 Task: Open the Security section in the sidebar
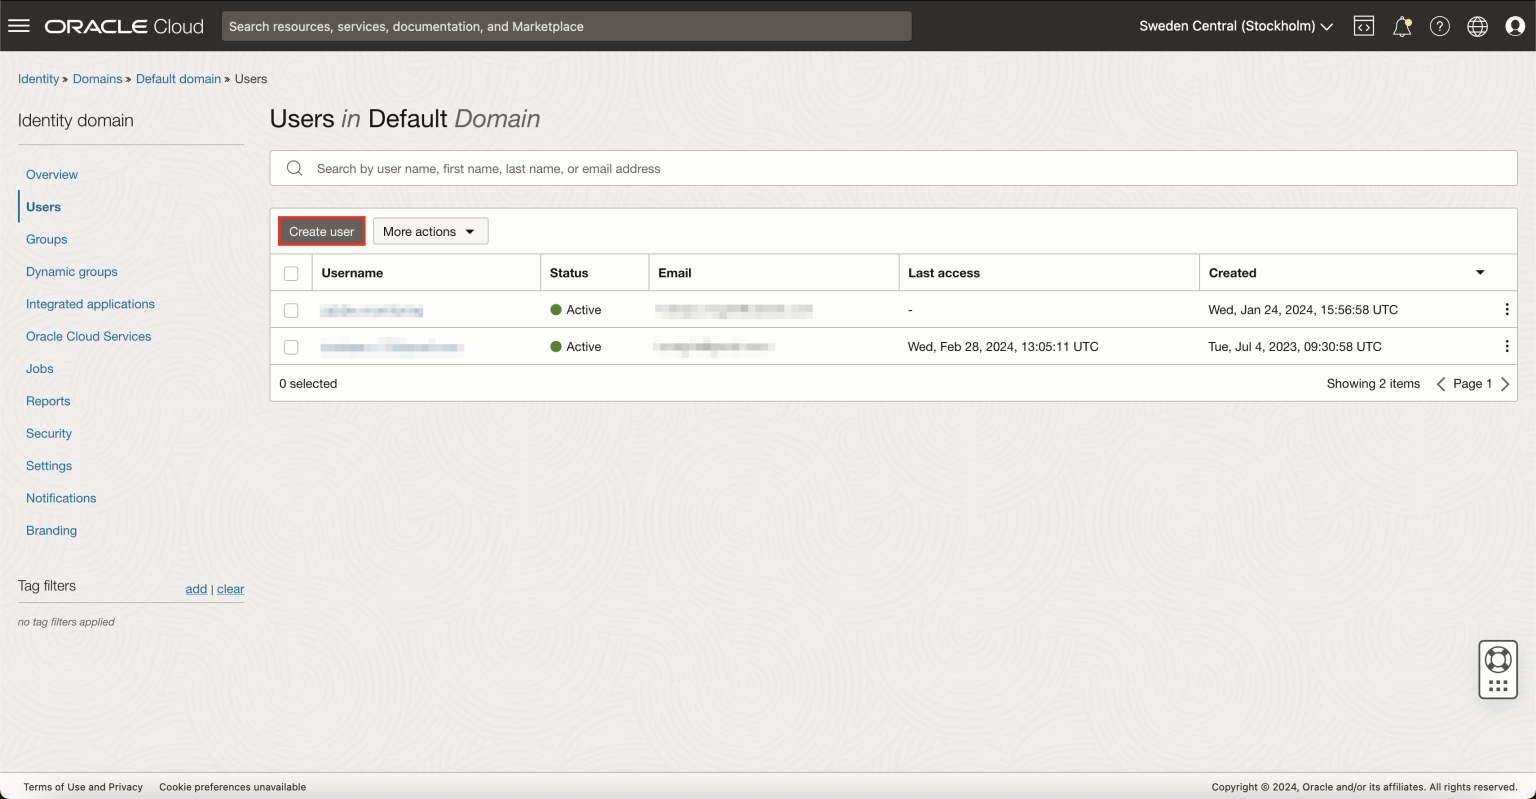pos(48,433)
